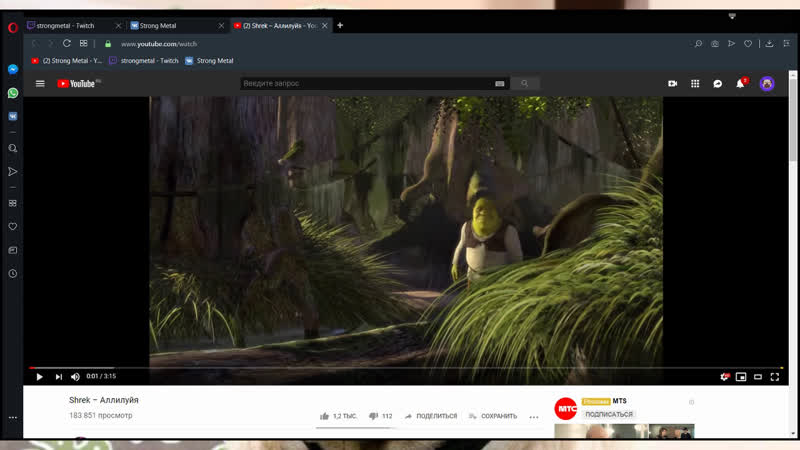Image resolution: width=800 pixels, height=450 pixels.
Task: Select the Shrek – Аллилуйя tab
Action: pos(279,26)
